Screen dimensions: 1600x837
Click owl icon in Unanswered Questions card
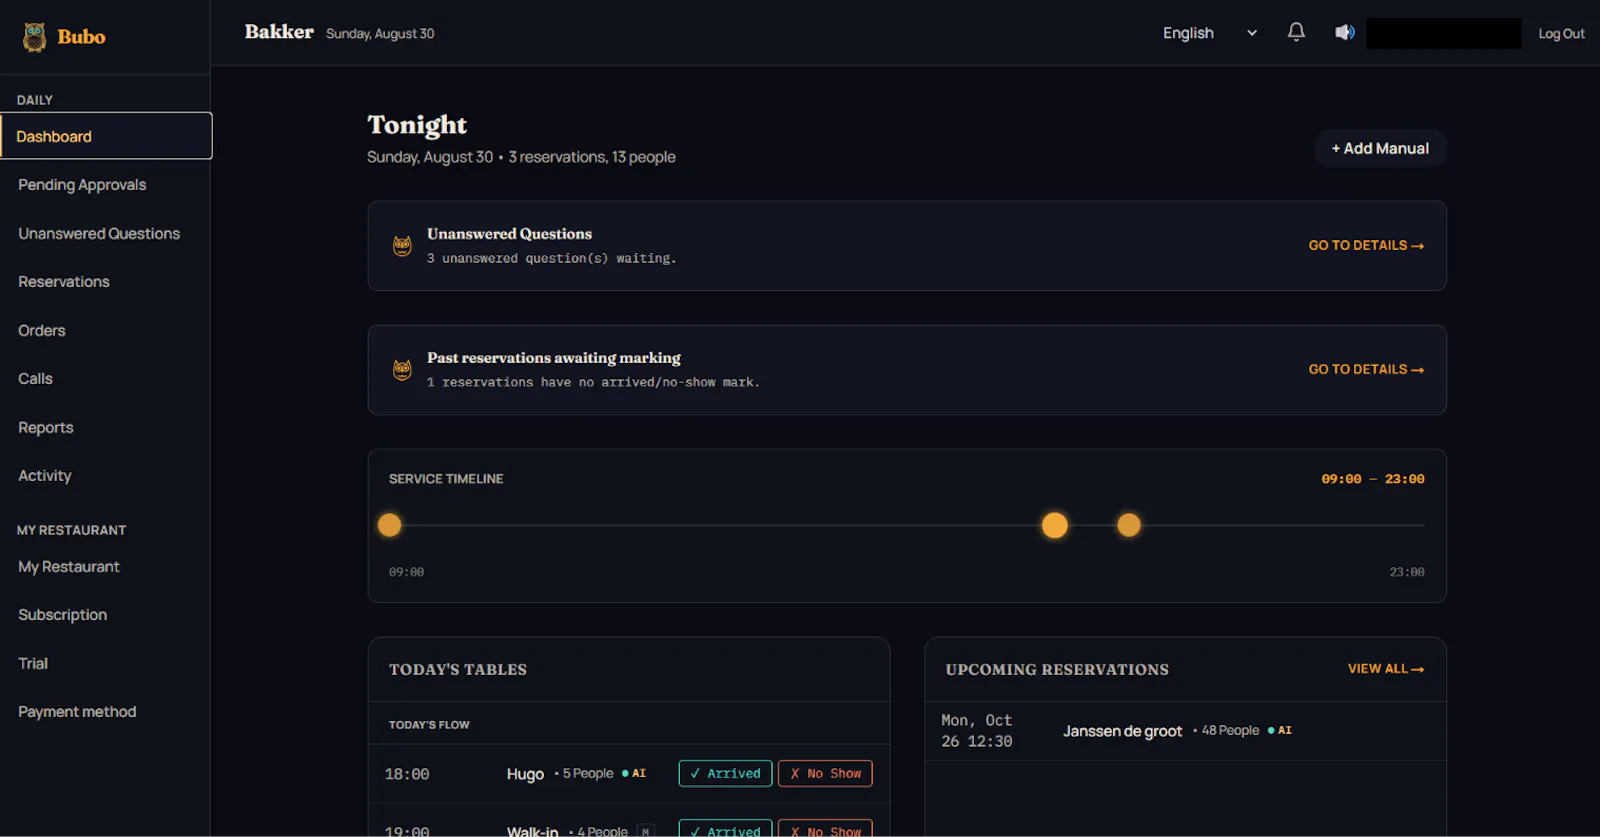coord(402,246)
